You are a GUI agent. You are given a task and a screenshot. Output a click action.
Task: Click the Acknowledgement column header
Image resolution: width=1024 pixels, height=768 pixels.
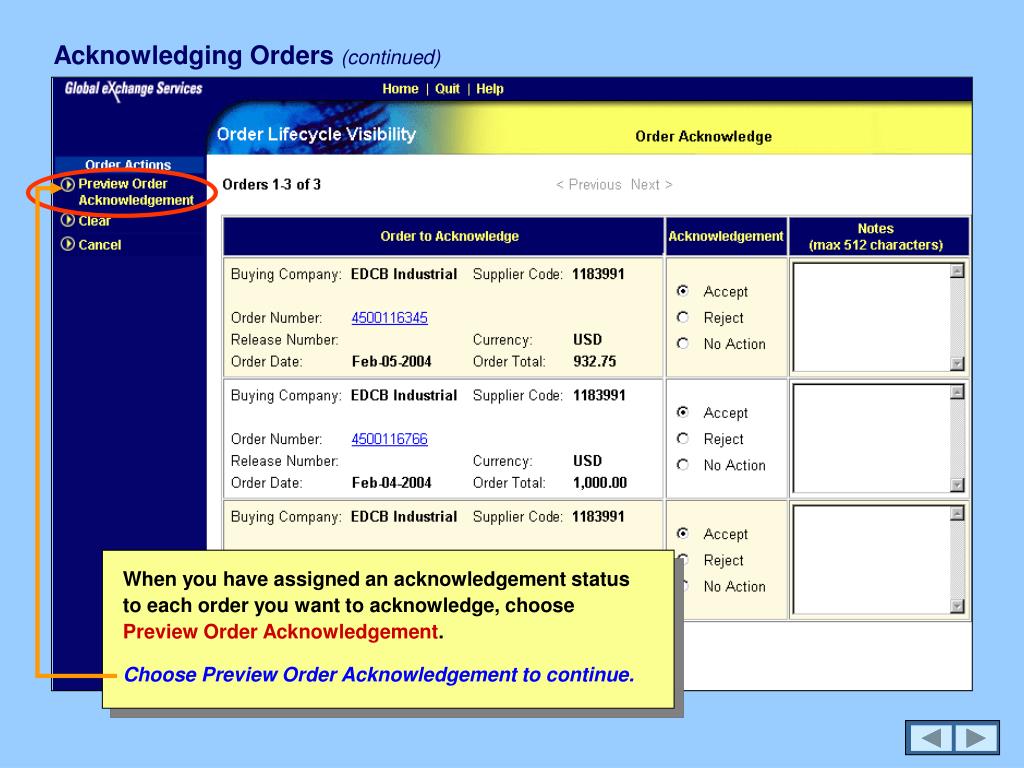coord(726,236)
